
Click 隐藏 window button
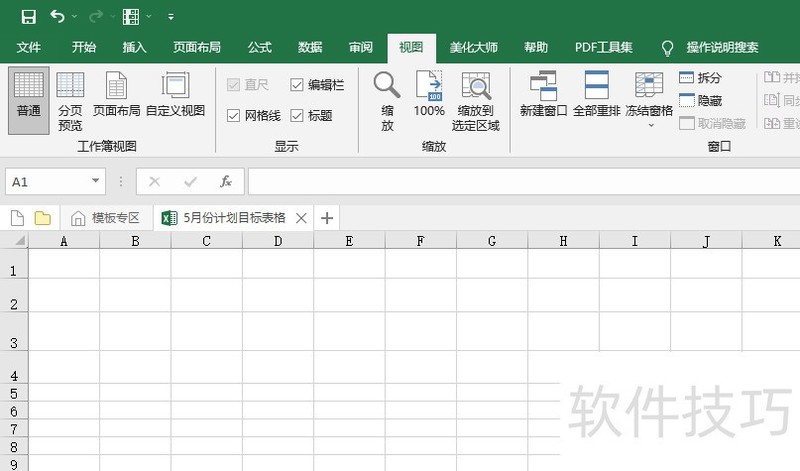coord(701,101)
